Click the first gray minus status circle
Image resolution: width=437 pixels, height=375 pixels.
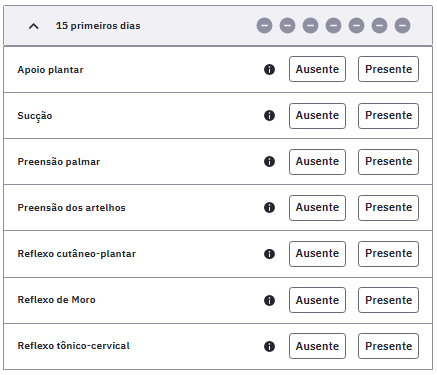(x=264, y=26)
